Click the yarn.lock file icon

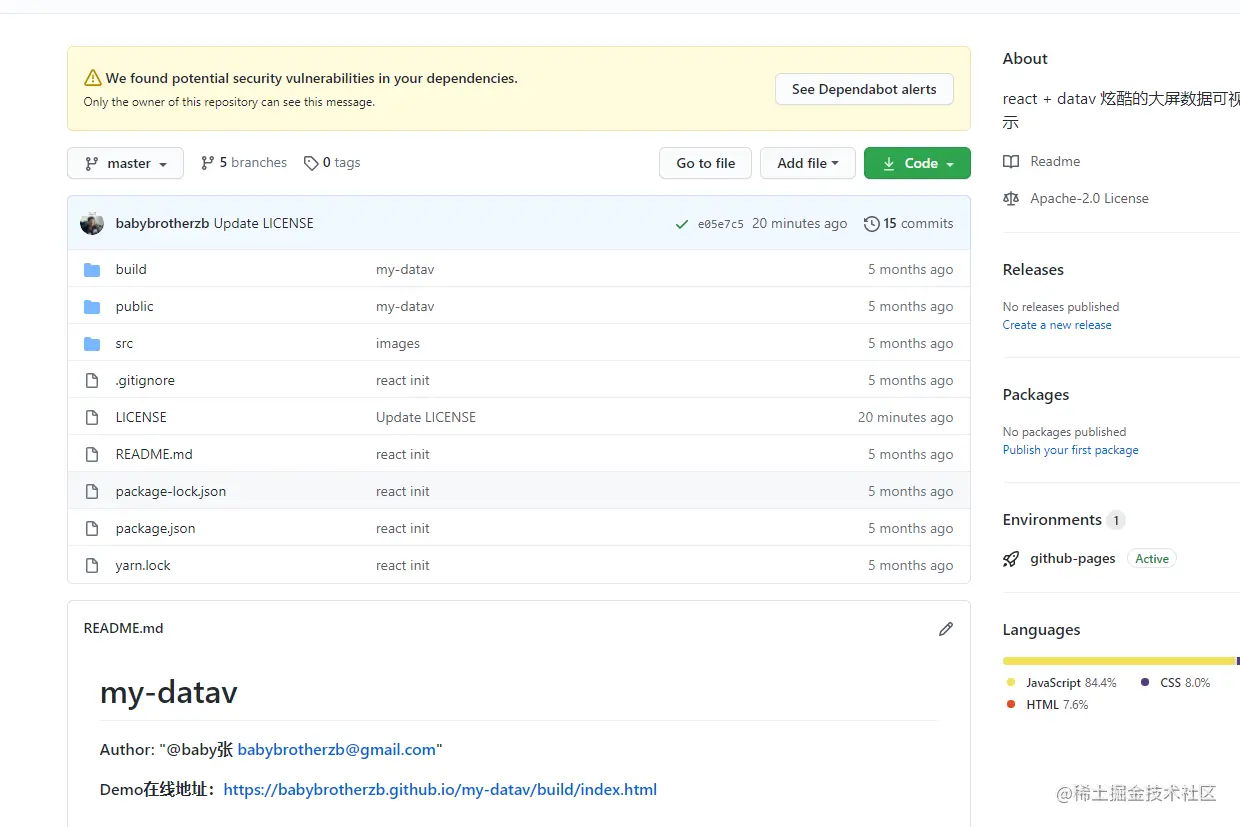(92, 565)
